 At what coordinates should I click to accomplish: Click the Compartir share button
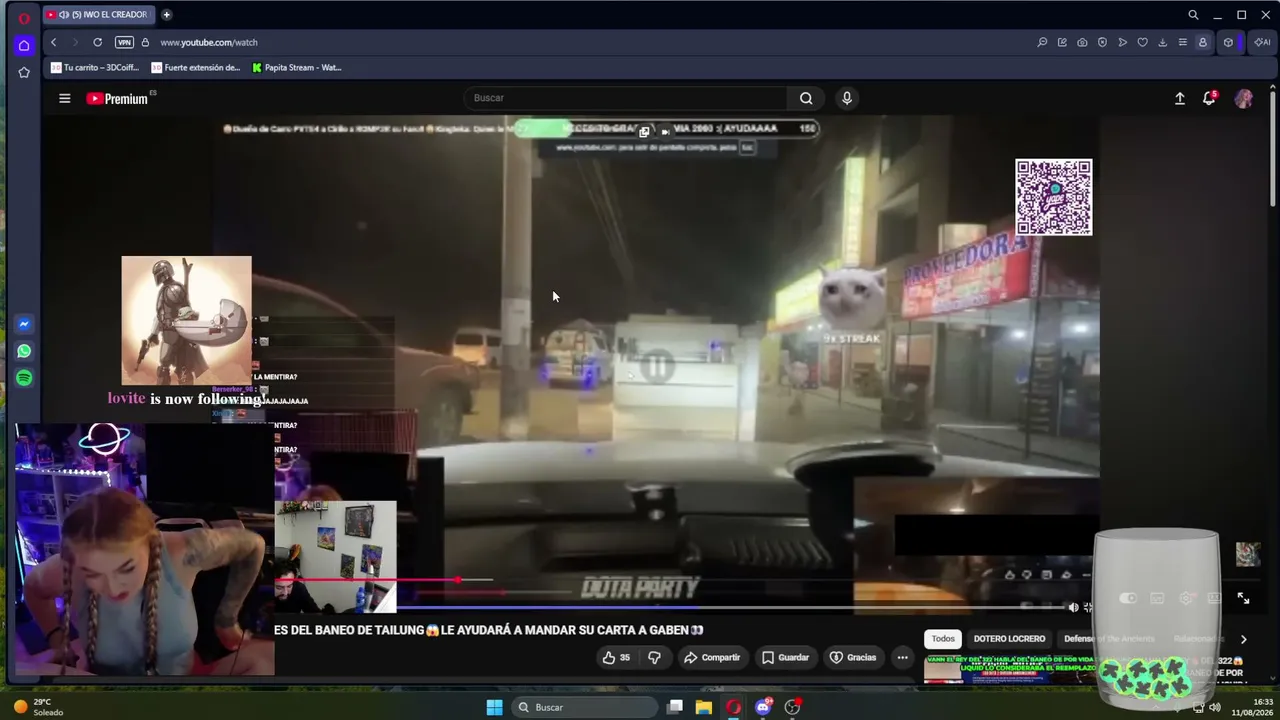tap(712, 657)
